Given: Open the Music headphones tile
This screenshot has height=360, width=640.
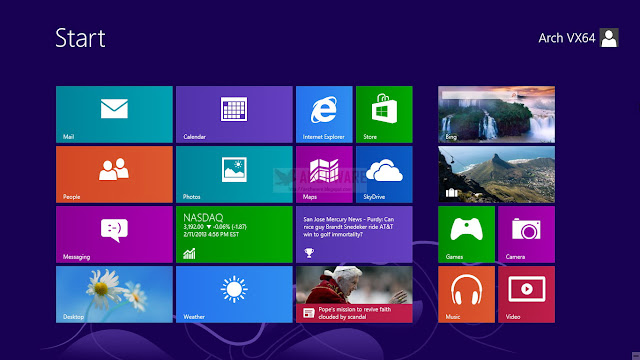Looking at the screenshot, I should (466, 294).
